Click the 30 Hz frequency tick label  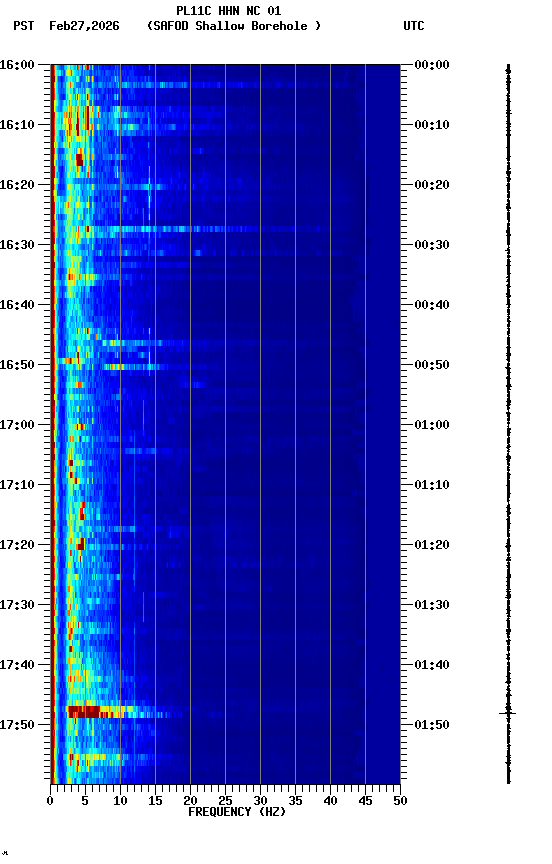point(260,801)
